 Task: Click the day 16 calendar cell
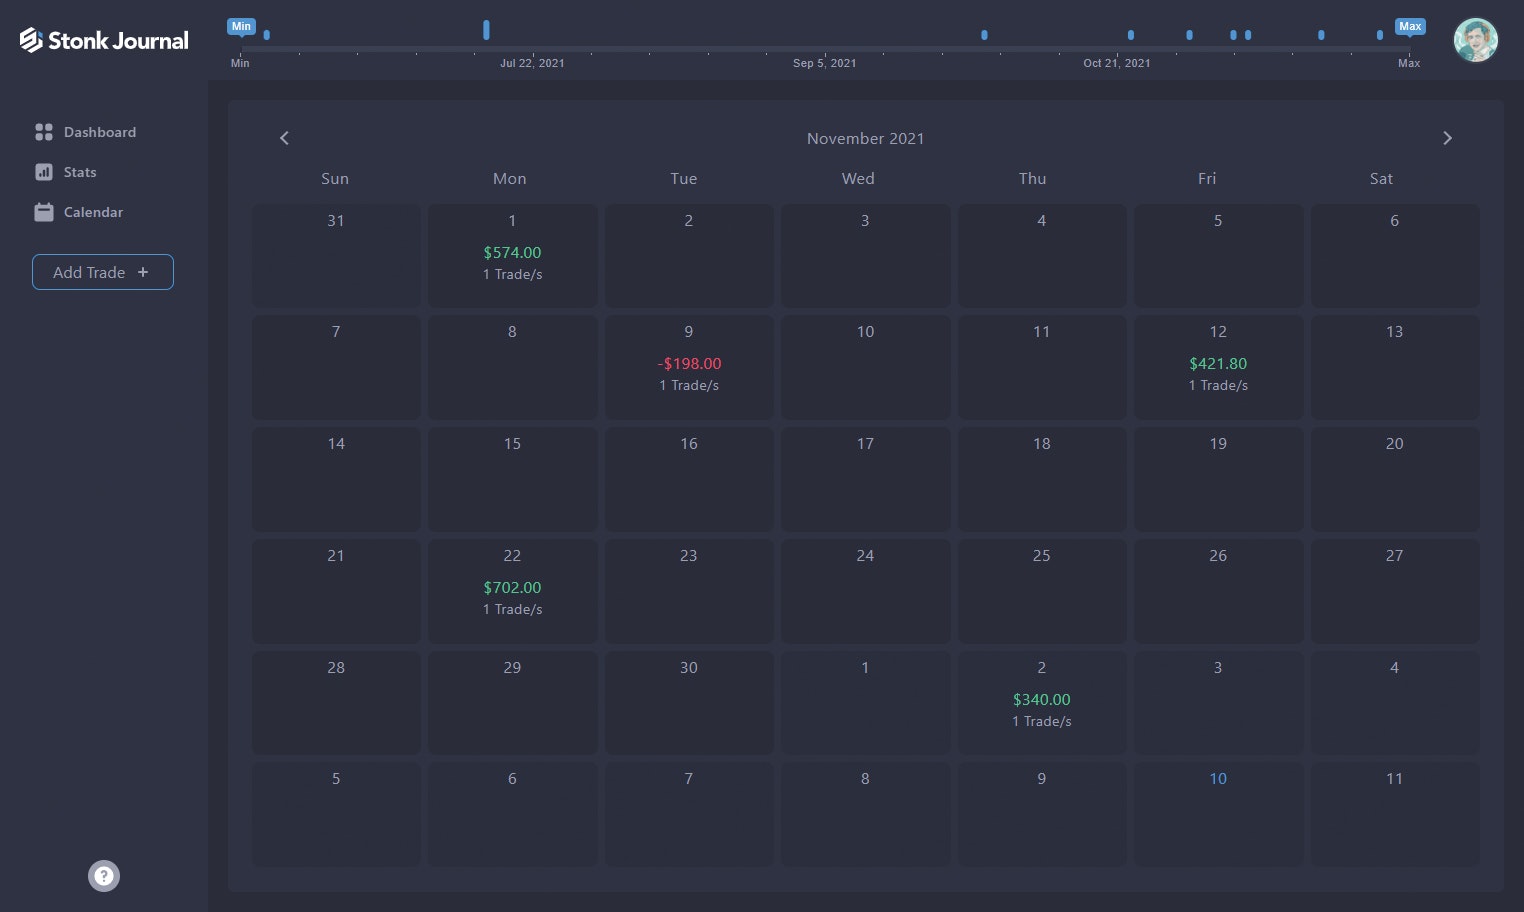689,479
